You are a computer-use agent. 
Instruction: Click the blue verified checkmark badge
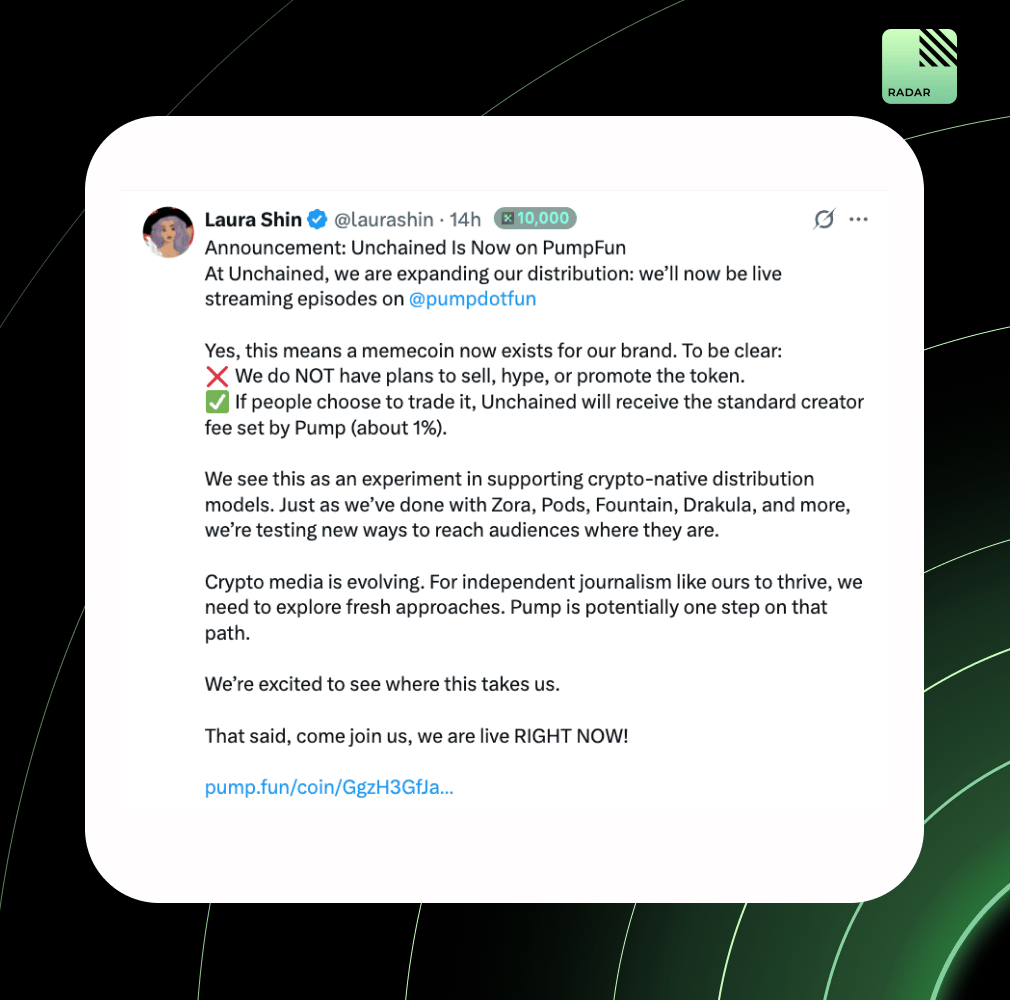317,220
